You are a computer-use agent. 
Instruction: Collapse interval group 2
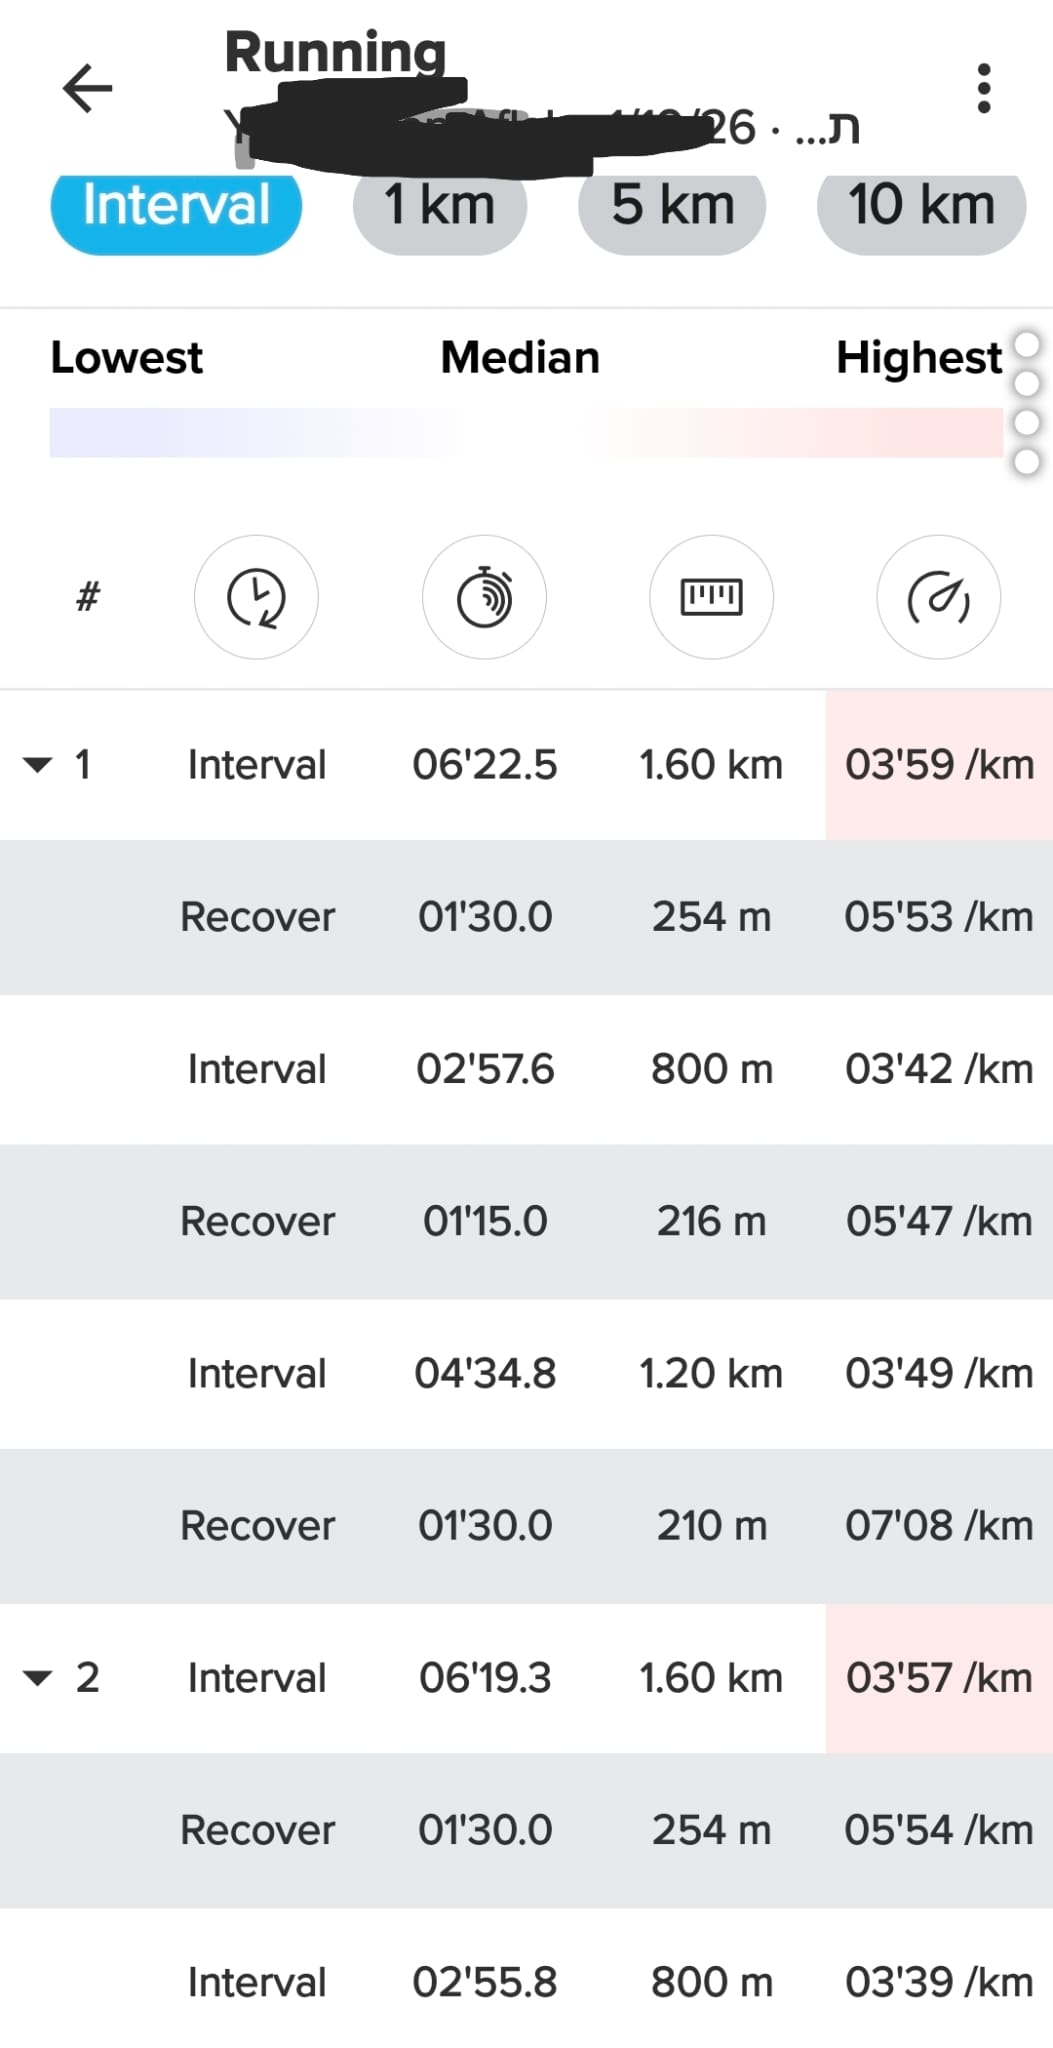pos(38,1678)
